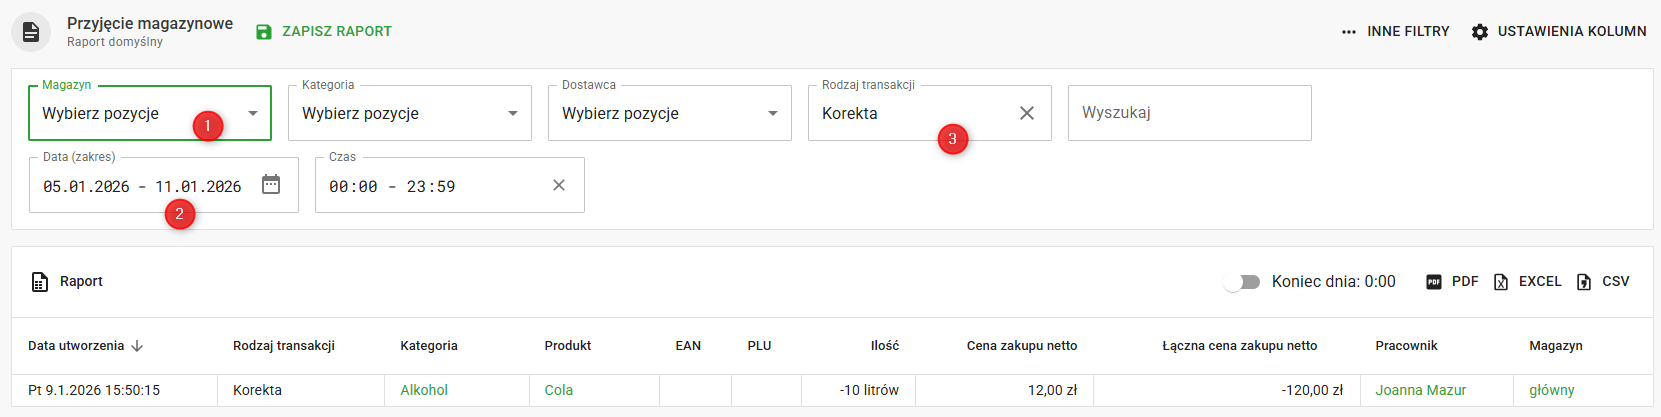Open Inne filtry options
This screenshot has height=417, width=1661.
pos(1395,32)
